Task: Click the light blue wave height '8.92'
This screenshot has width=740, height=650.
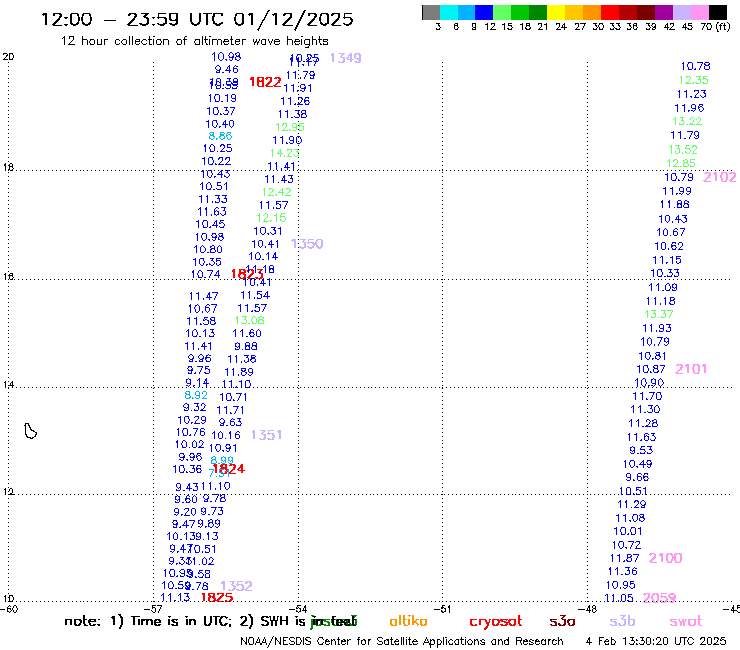Action: click(196, 395)
